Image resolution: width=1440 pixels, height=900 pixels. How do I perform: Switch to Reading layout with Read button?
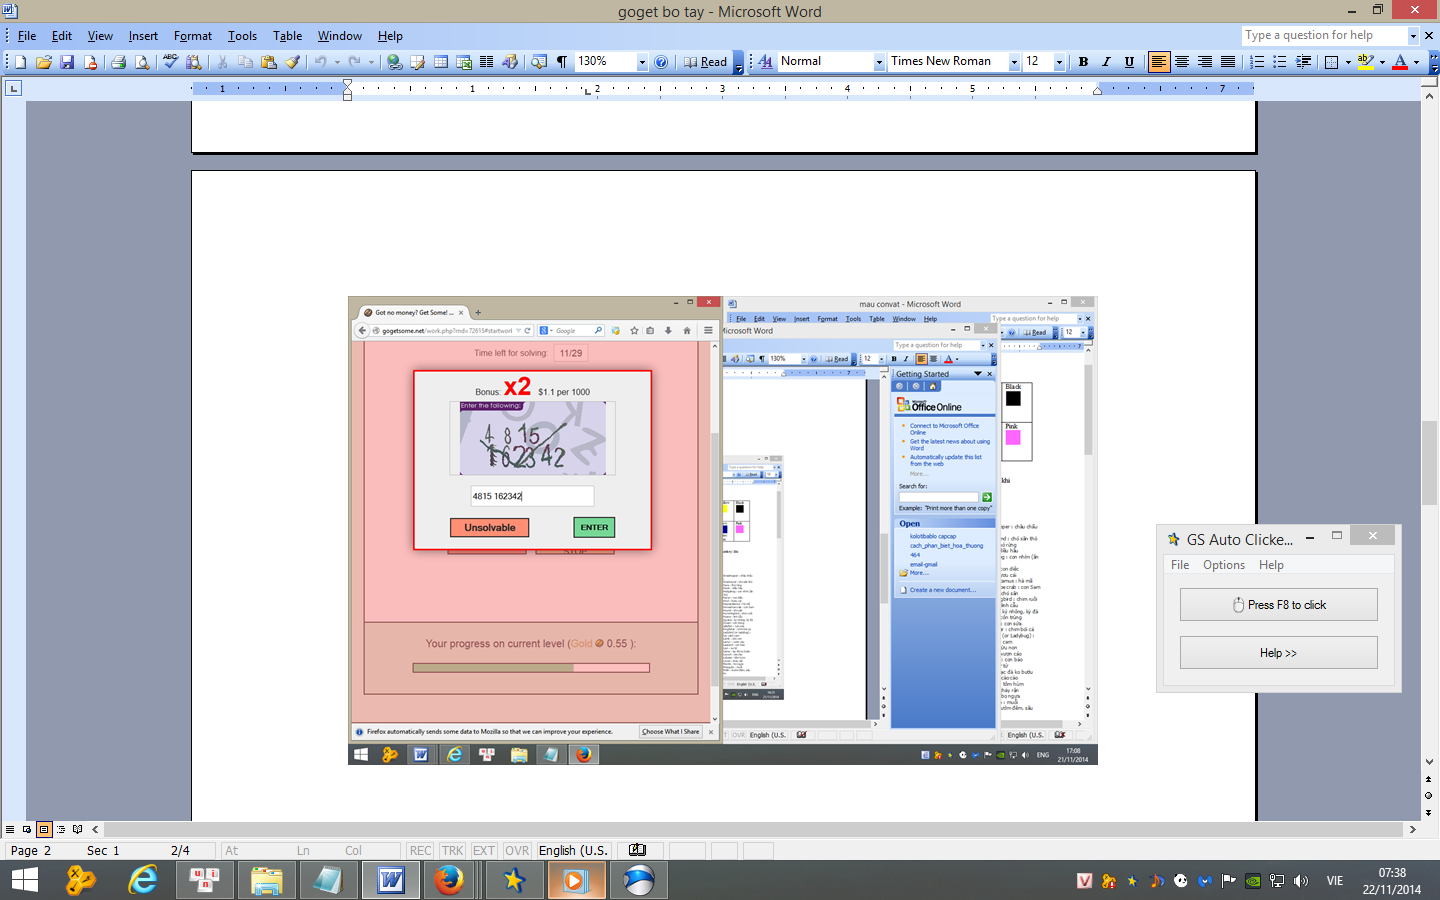tap(706, 62)
